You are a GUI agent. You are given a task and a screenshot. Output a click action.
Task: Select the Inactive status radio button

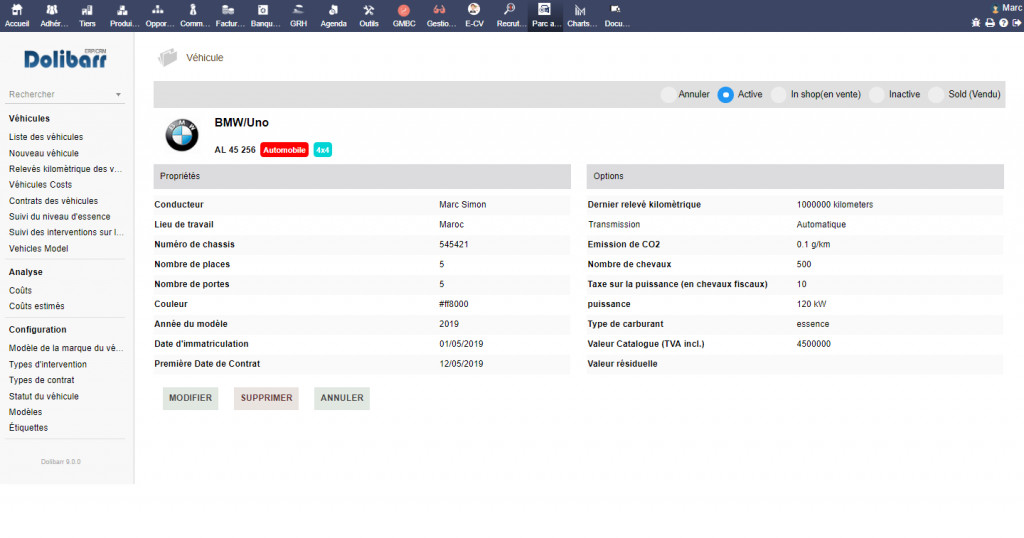pos(877,95)
